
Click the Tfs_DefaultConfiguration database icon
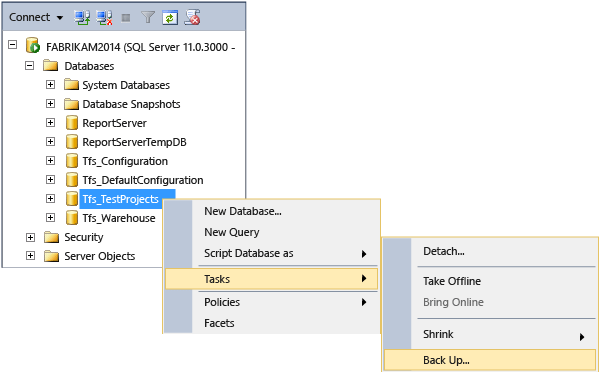tap(72, 179)
